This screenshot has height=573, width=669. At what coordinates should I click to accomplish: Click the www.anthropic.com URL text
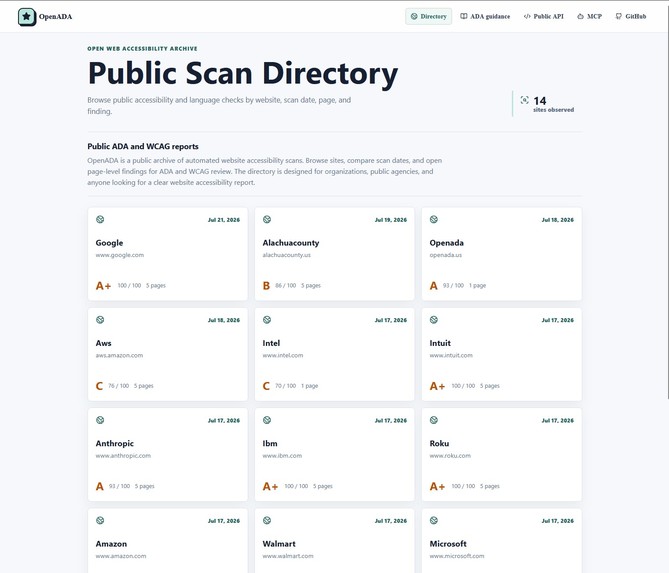click(123, 455)
